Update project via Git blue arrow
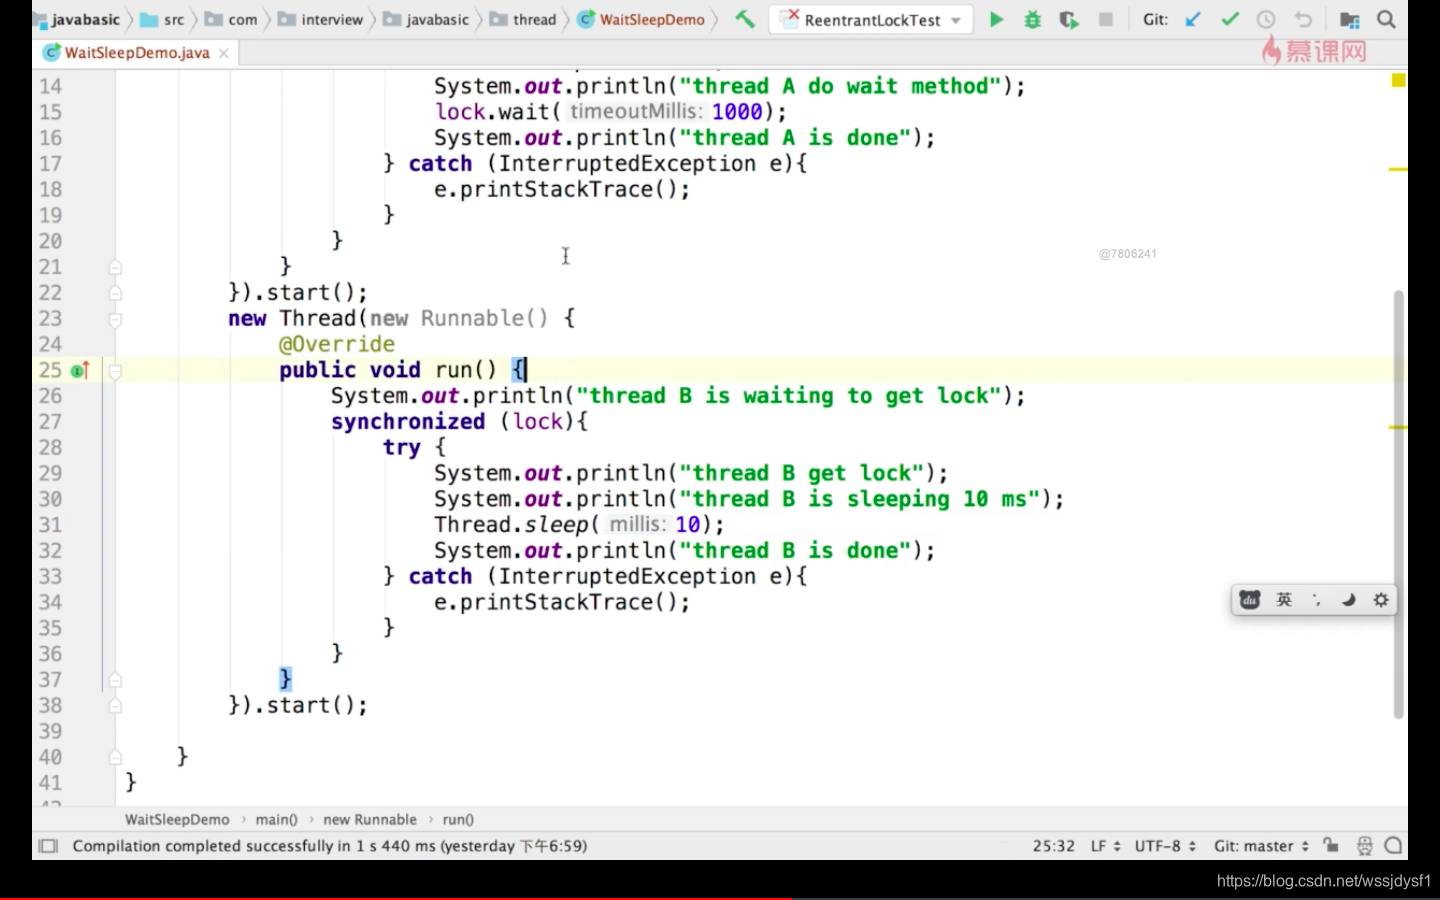Image resolution: width=1440 pixels, height=900 pixels. pyautogui.click(x=1193, y=19)
